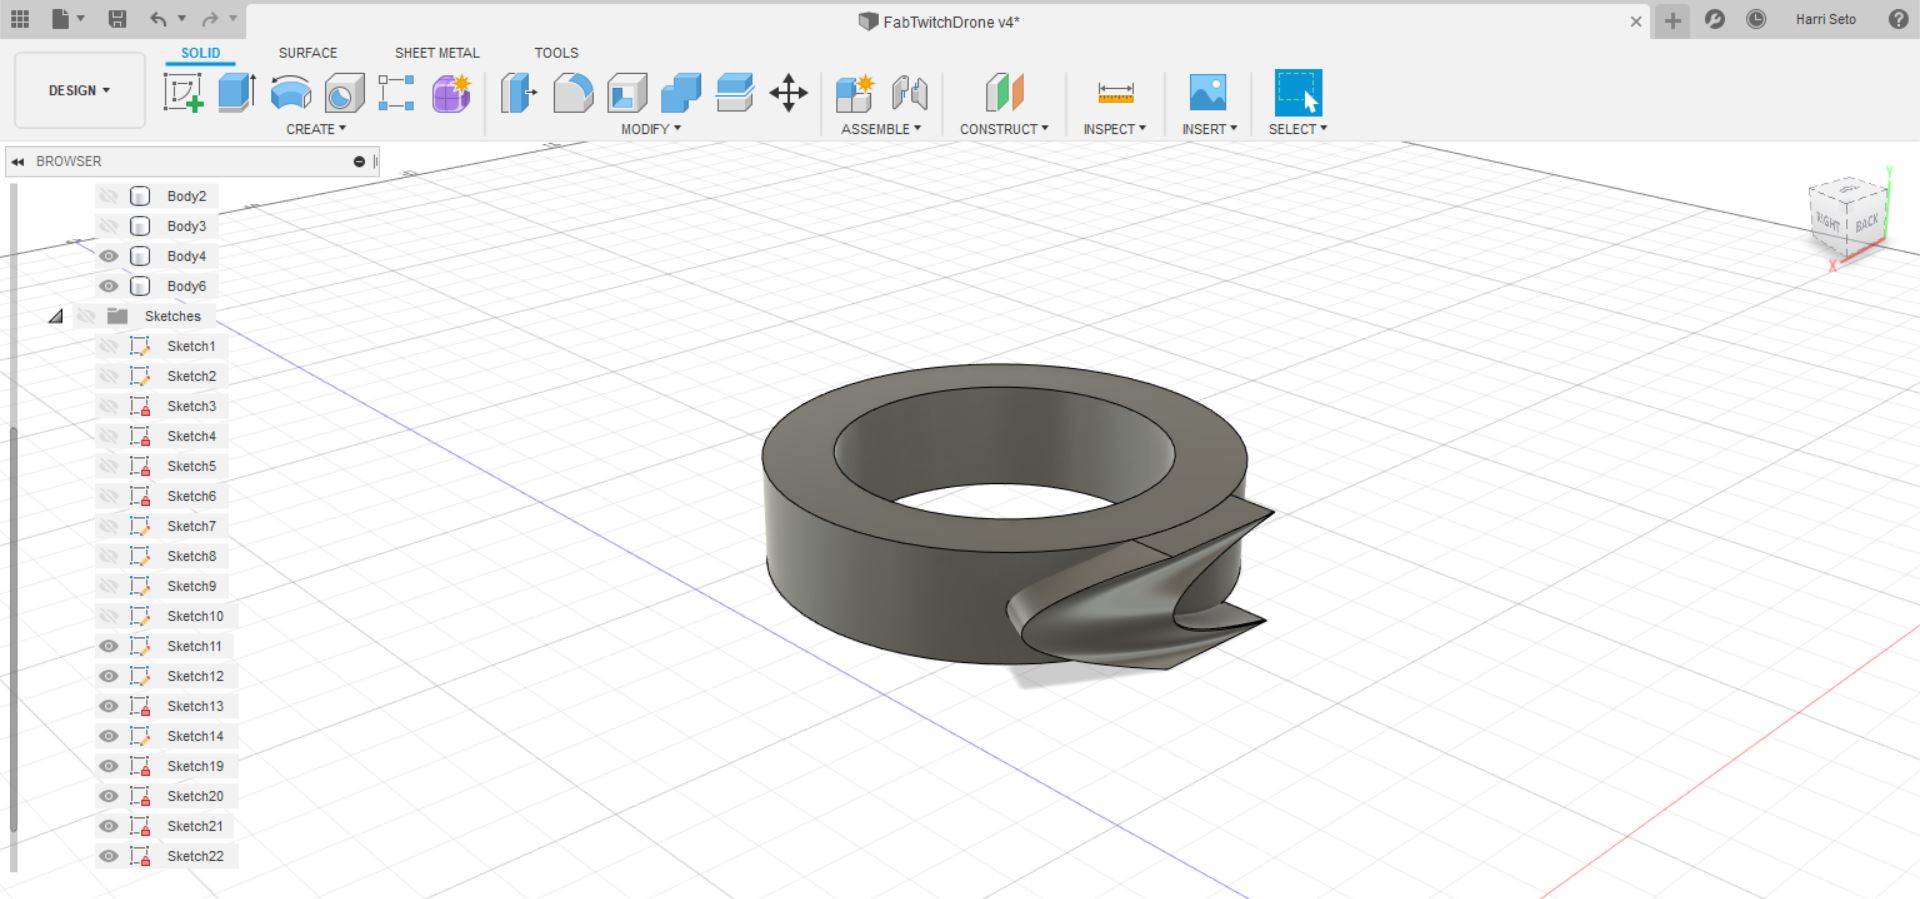Select the Move/Copy tool
1920x899 pixels.
(x=789, y=93)
